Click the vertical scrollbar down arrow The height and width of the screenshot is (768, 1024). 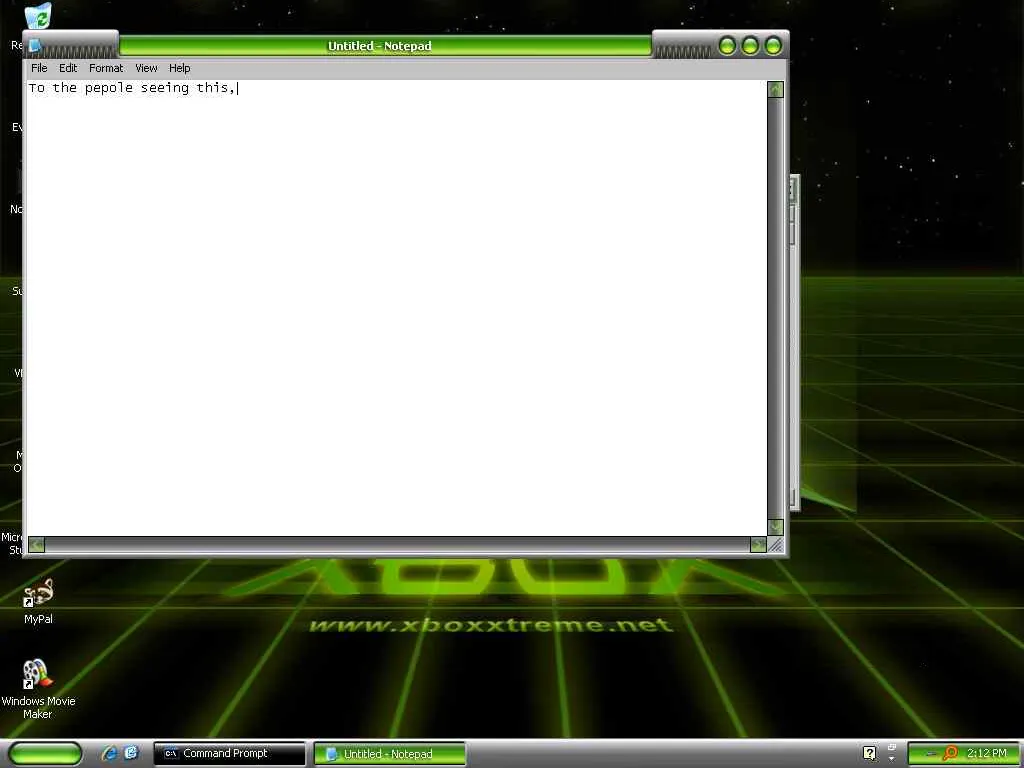tap(775, 526)
